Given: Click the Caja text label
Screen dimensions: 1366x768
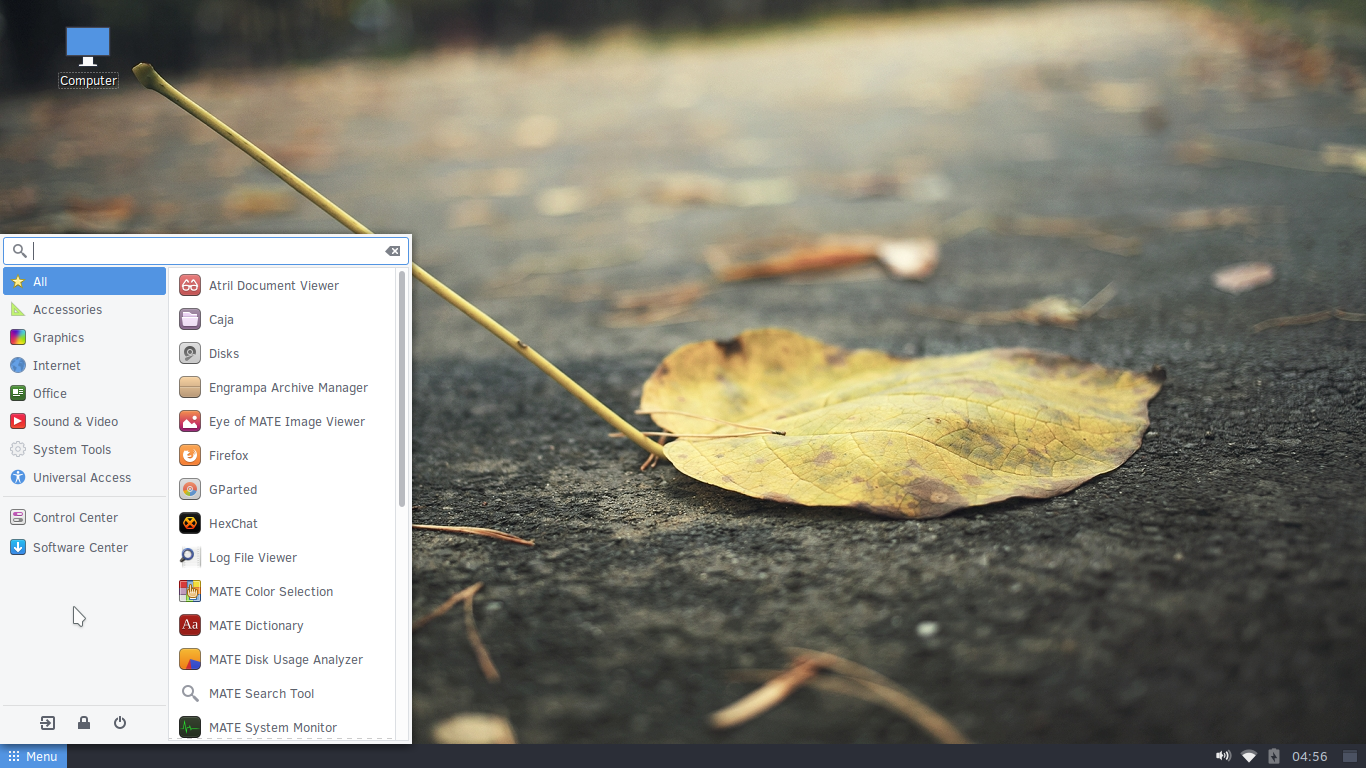Looking at the screenshot, I should [x=221, y=319].
